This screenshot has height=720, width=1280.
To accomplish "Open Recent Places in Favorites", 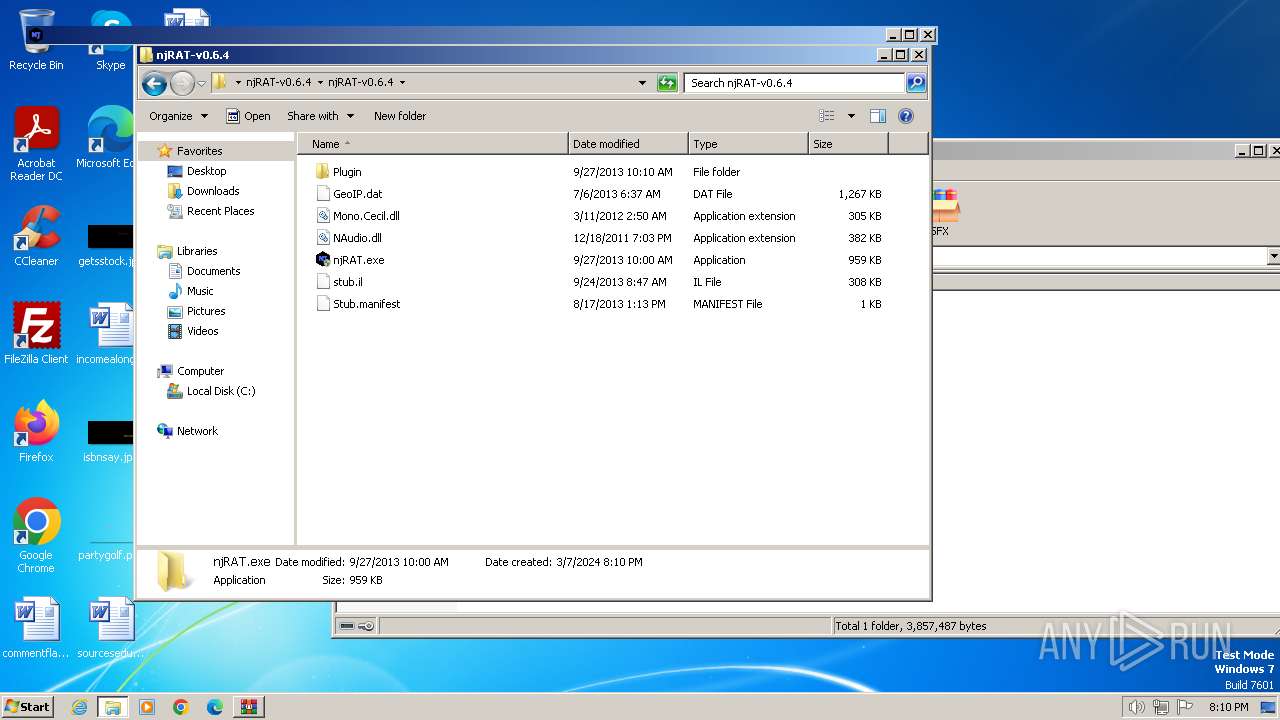I will point(220,211).
